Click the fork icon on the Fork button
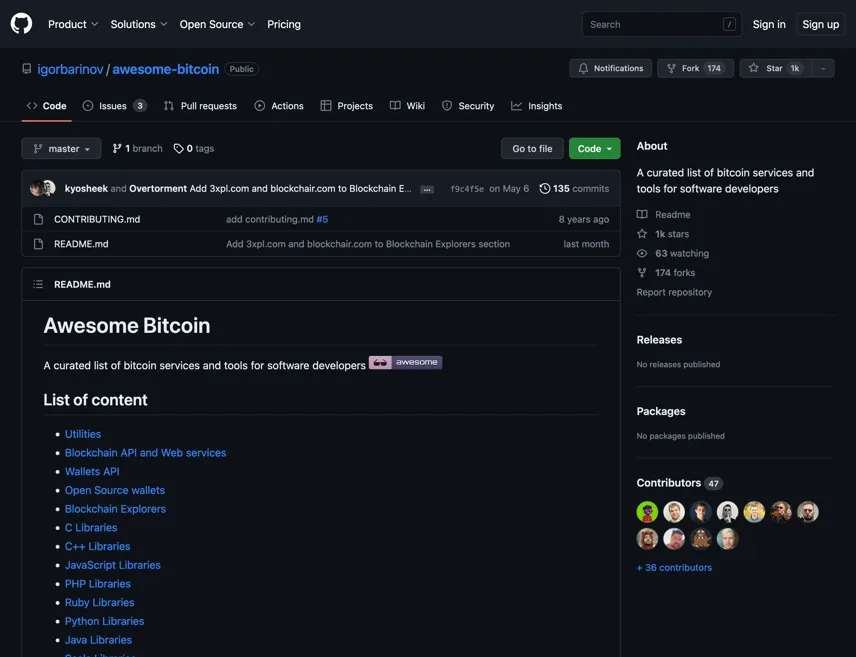 (671, 68)
